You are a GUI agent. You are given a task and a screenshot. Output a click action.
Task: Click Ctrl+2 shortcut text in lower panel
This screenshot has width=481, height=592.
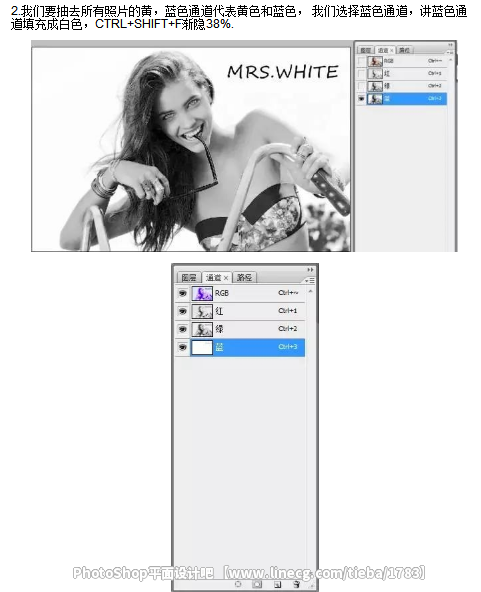pyautogui.click(x=288, y=329)
